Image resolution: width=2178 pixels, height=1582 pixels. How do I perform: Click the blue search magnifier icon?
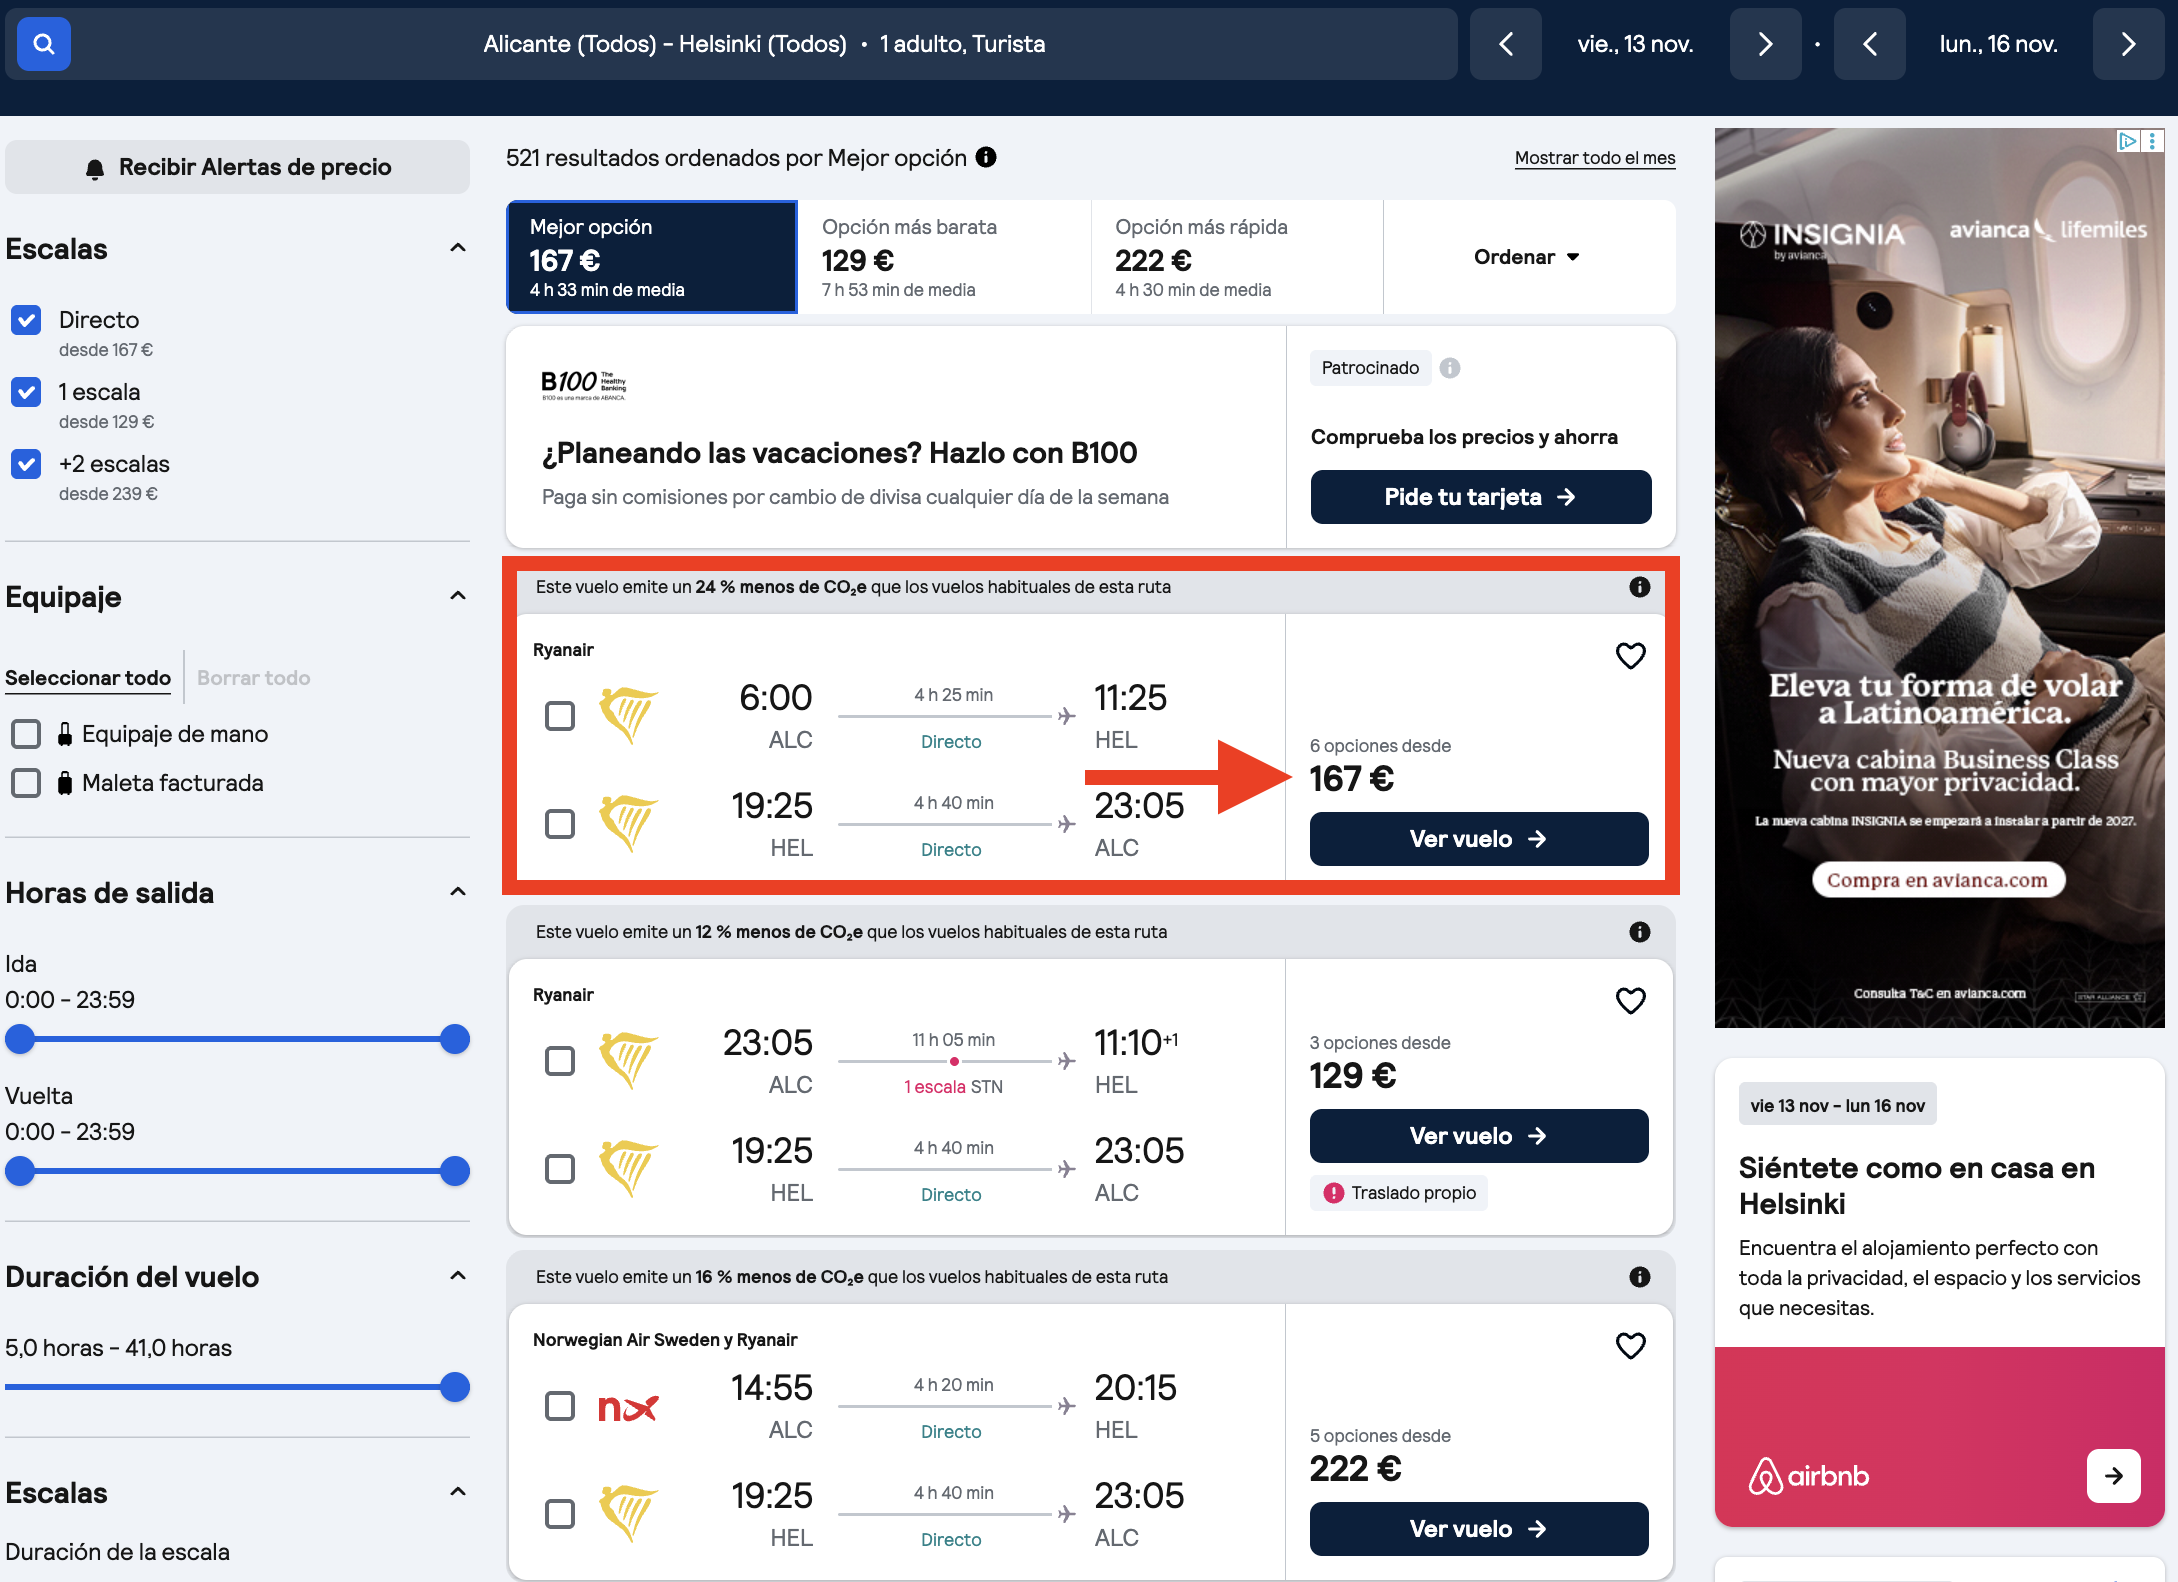click(43, 44)
